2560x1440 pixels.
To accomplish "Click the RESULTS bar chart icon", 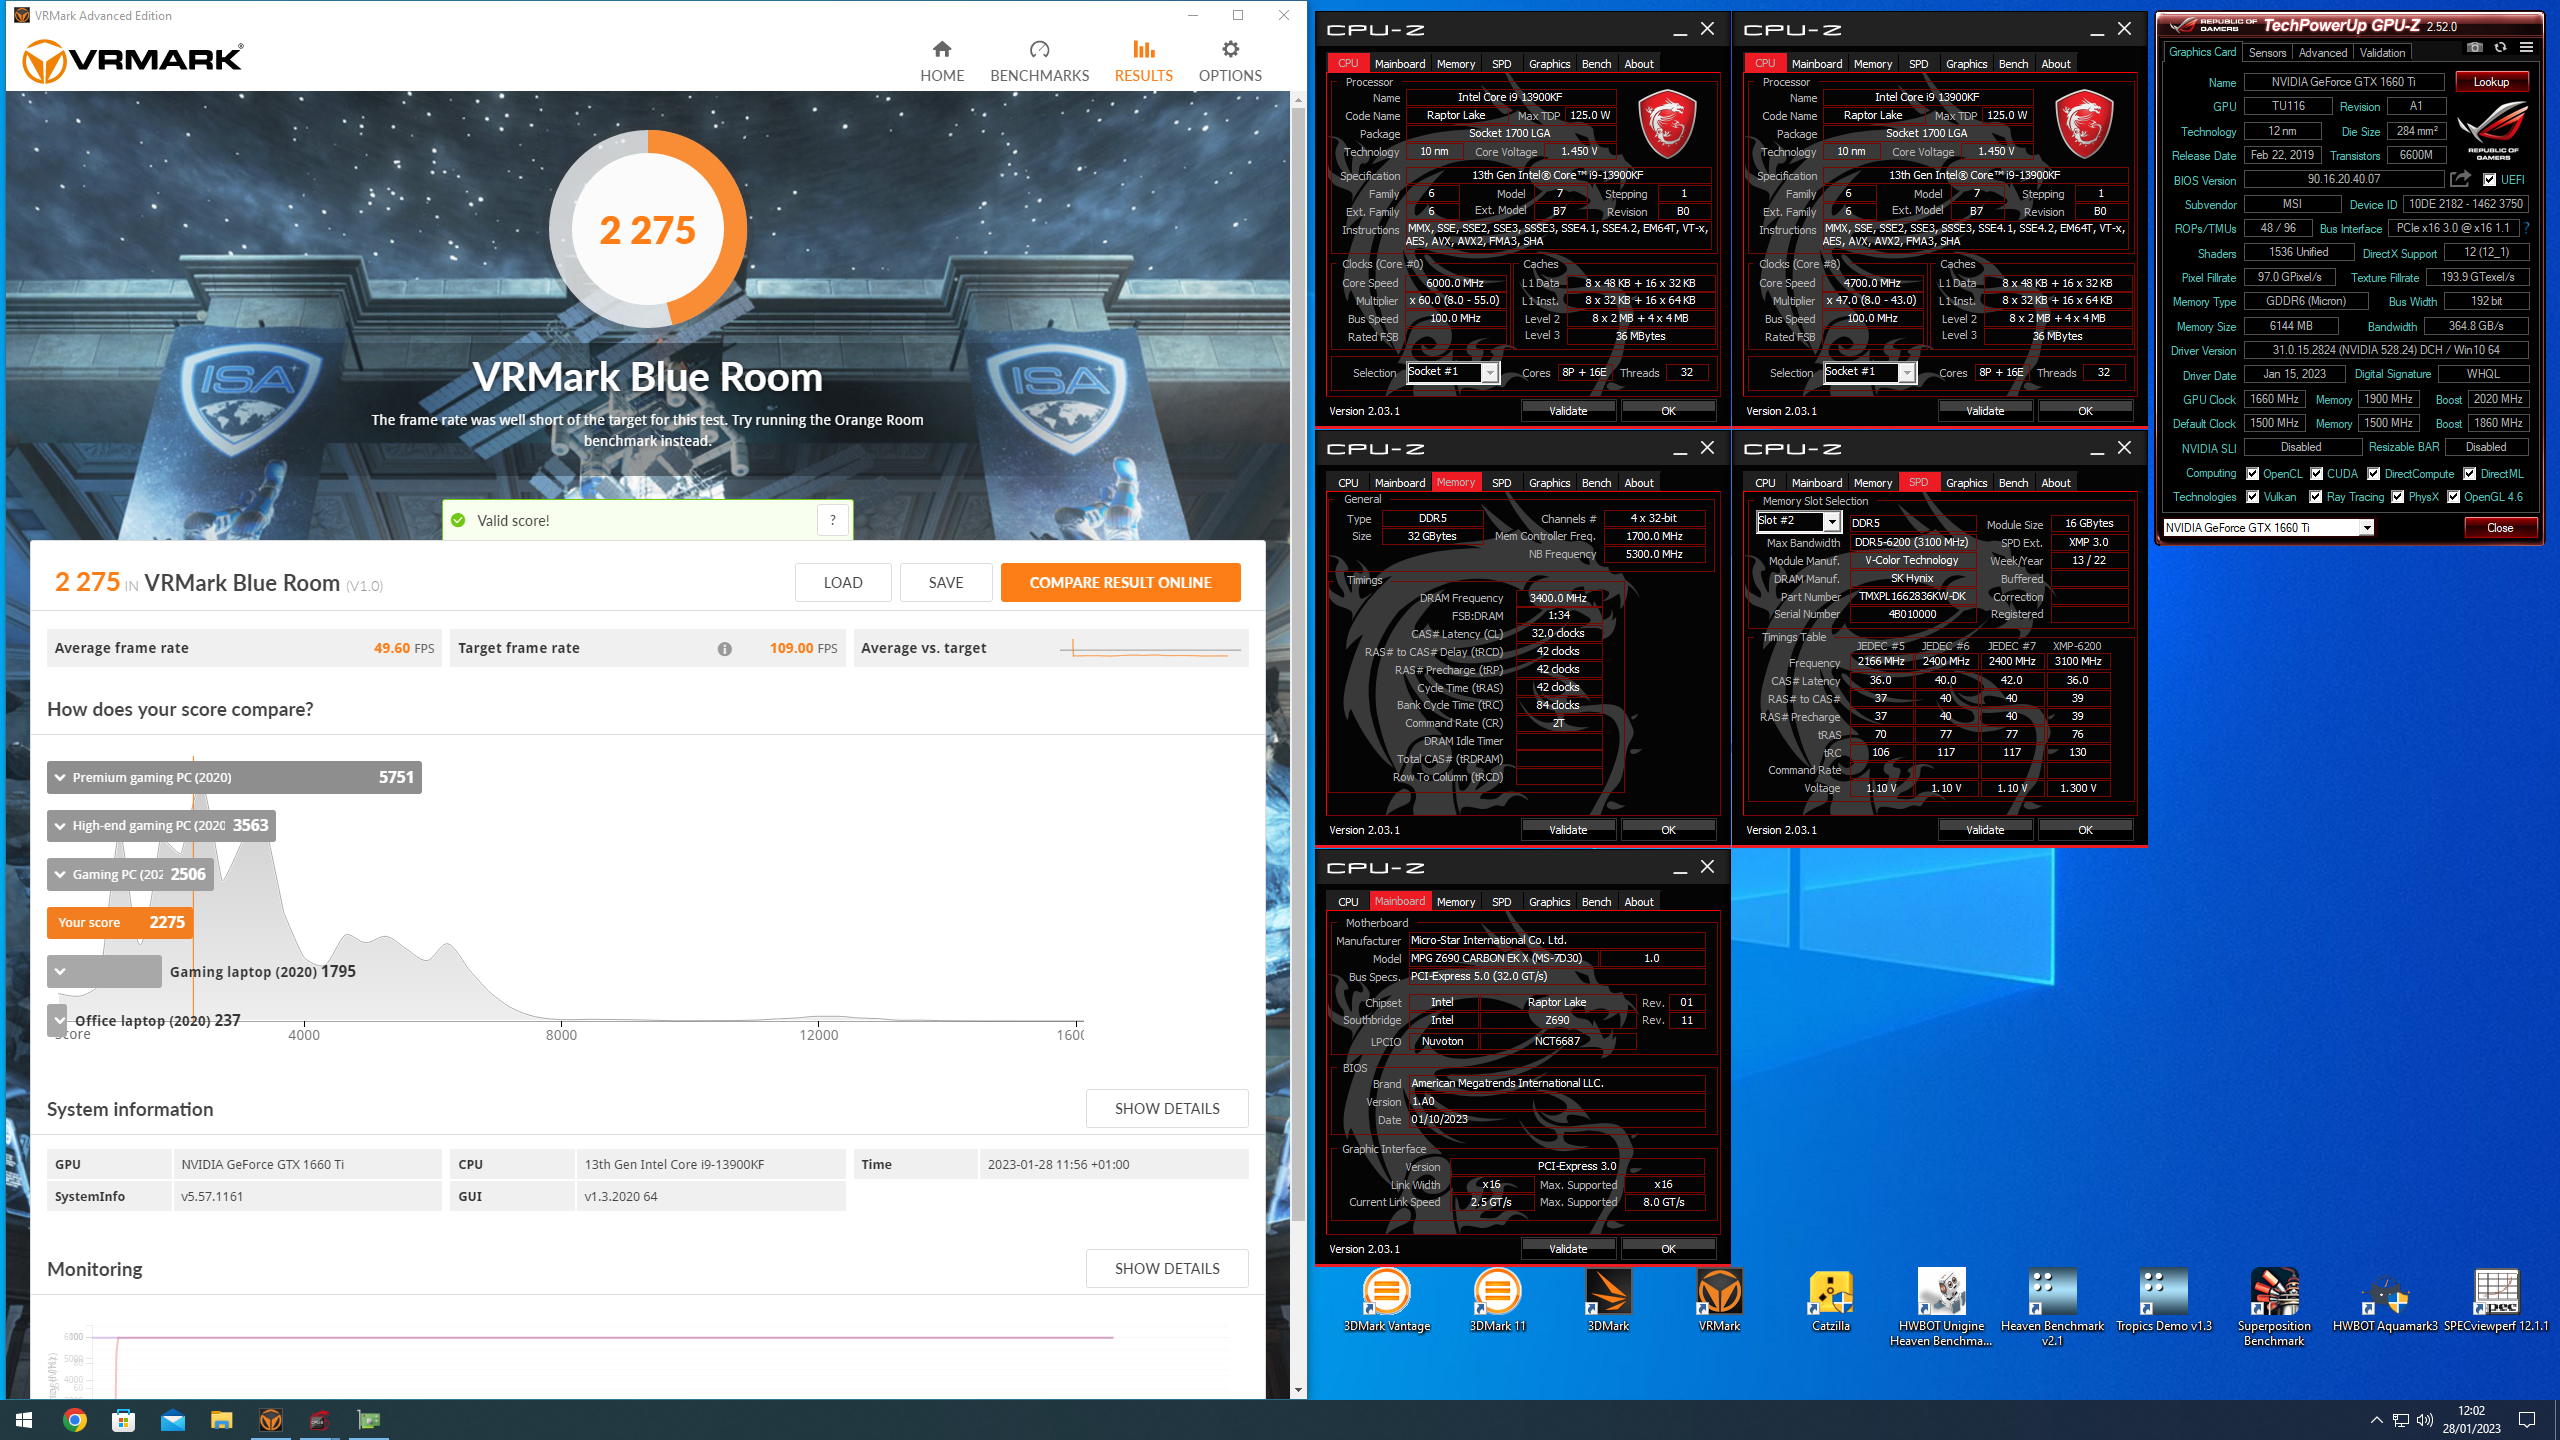I will click(1144, 49).
